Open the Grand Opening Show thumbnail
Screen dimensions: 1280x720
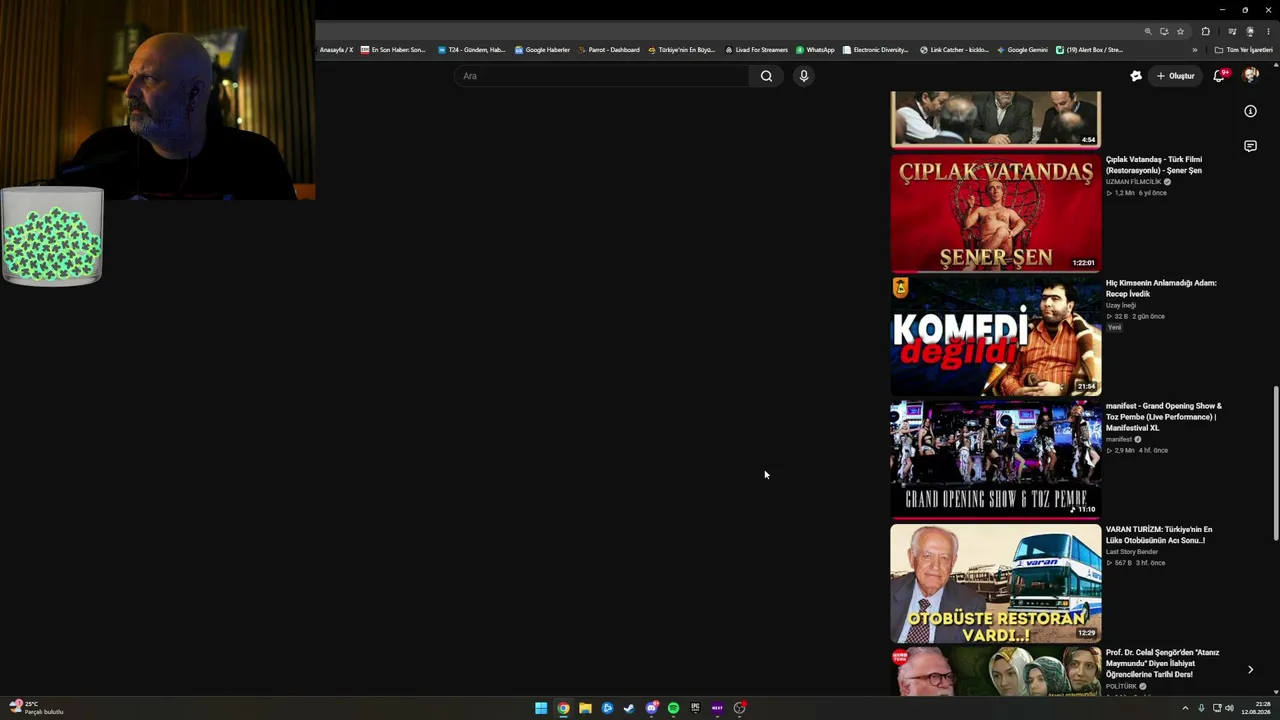tap(996, 459)
